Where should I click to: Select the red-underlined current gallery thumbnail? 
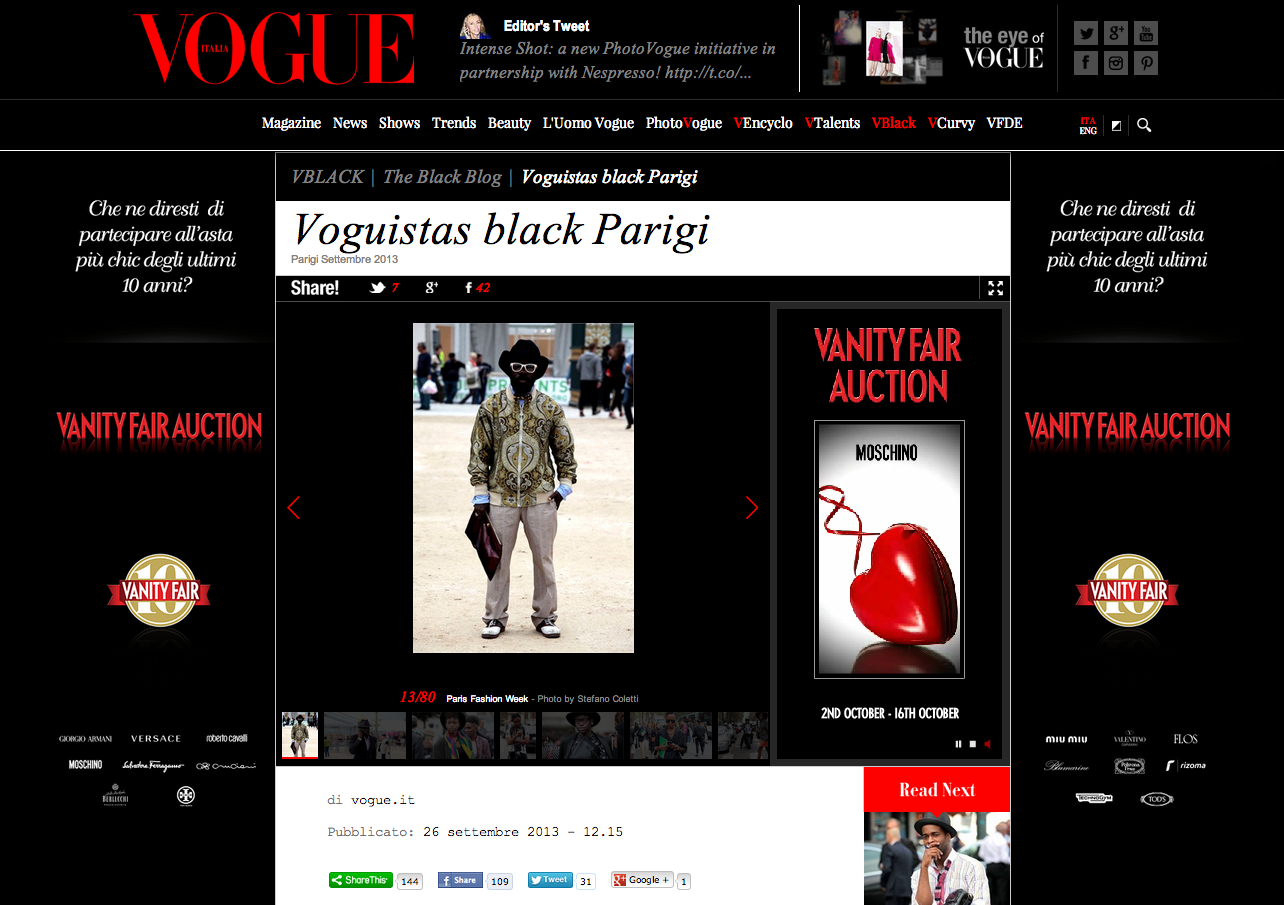click(300, 735)
